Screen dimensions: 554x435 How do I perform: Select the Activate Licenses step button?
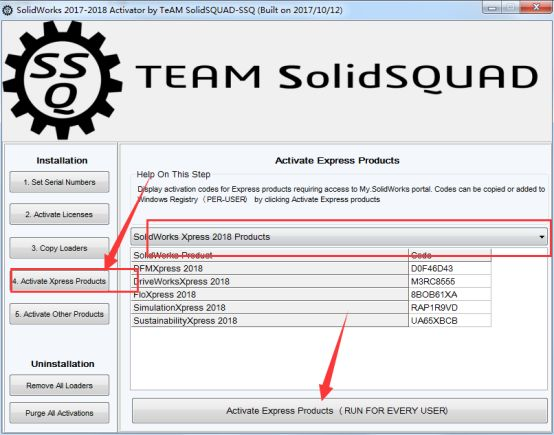pyautogui.click(x=59, y=214)
